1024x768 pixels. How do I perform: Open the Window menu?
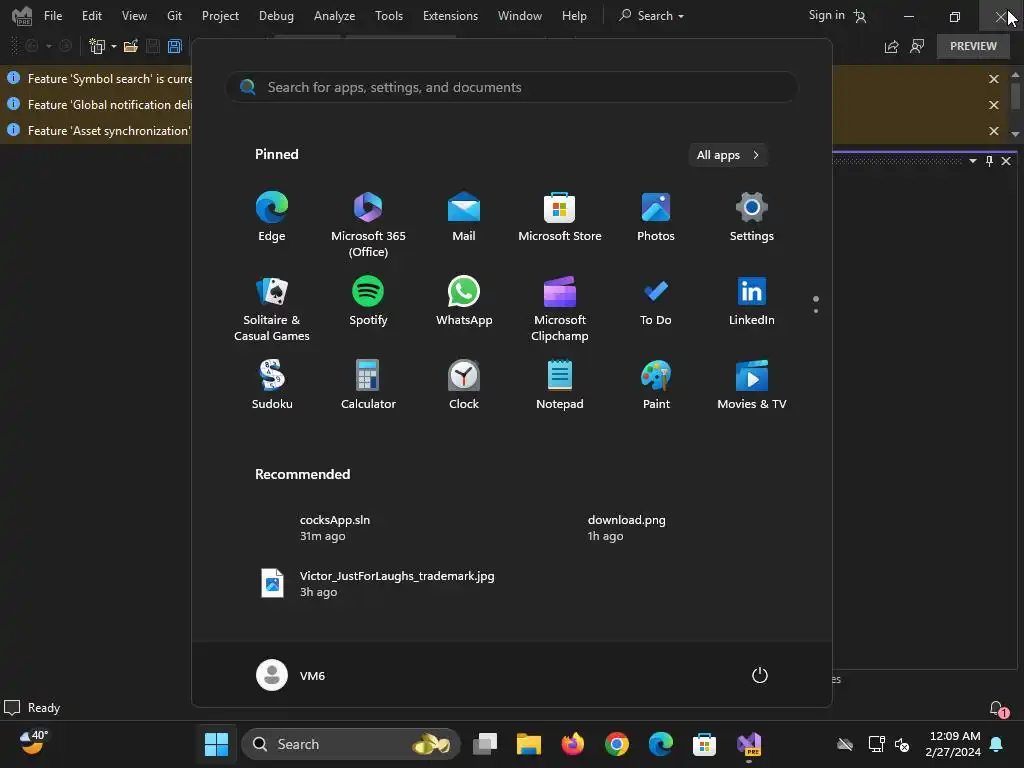point(520,16)
